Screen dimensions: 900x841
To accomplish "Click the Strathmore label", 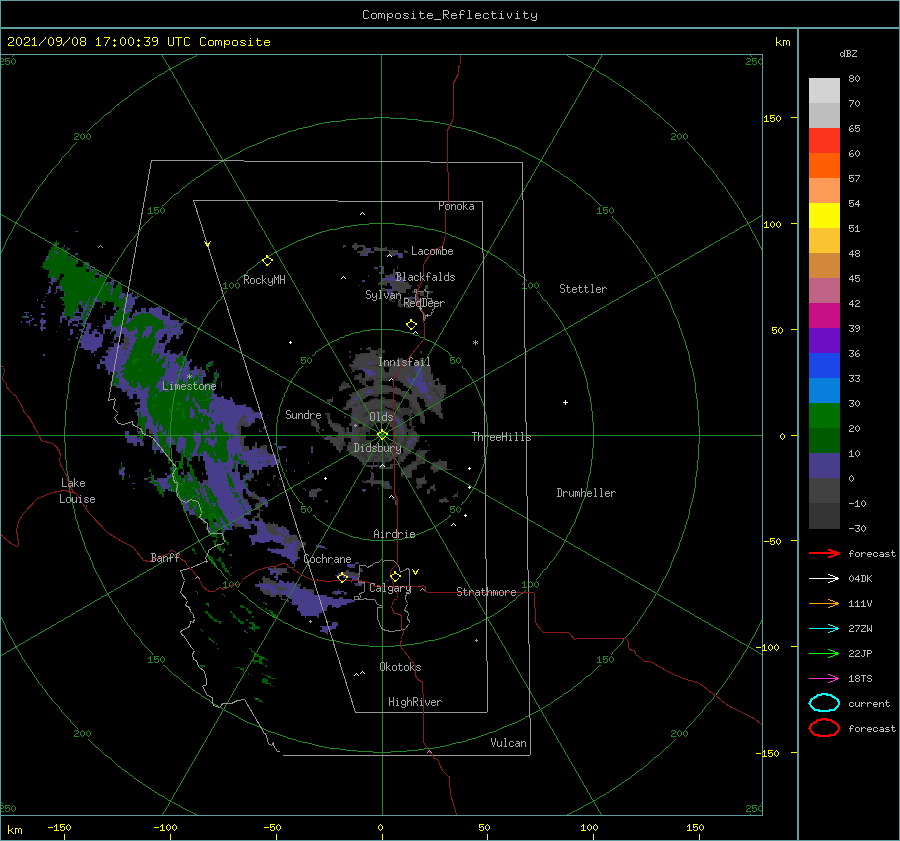I will pyautogui.click(x=486, y=592).
